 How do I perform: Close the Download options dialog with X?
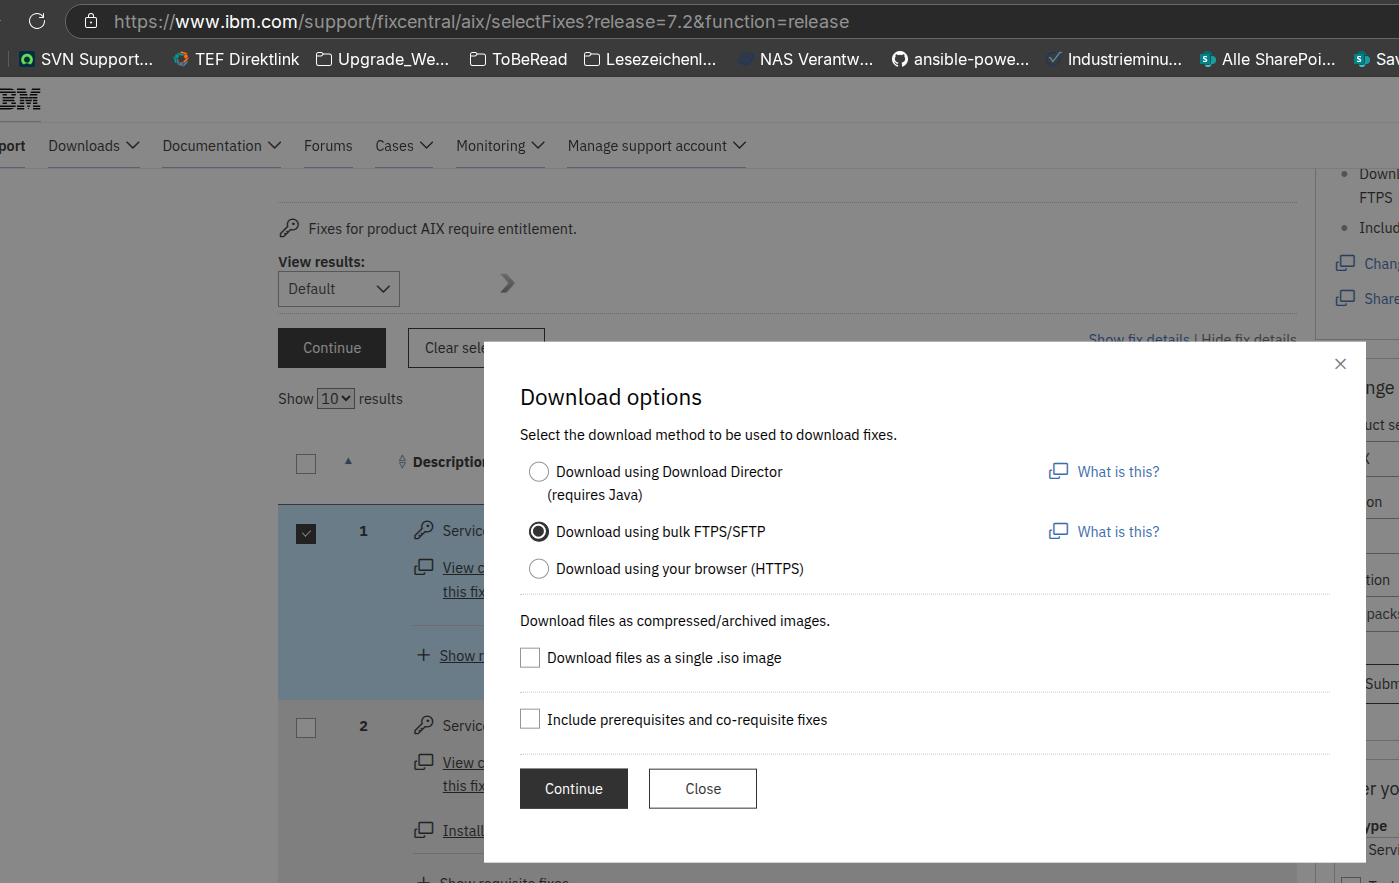pos(1340,364)
